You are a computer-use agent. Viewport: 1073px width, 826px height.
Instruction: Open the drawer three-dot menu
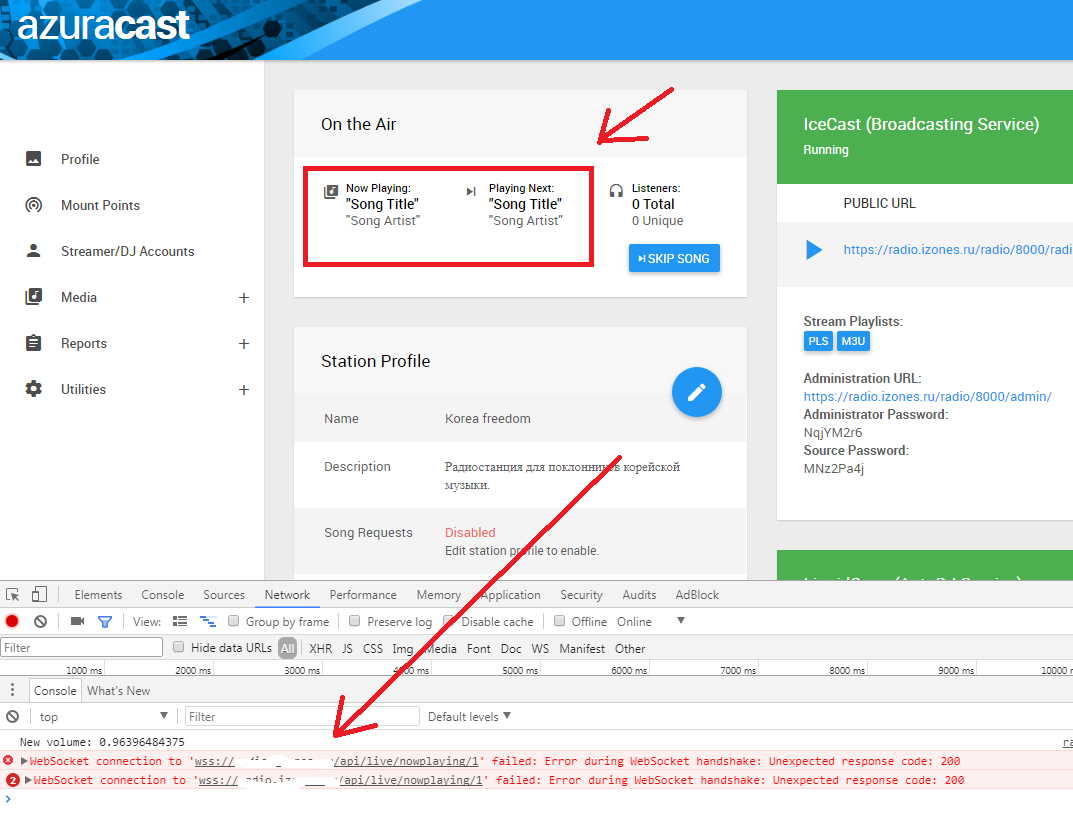(x=12, y=690)
